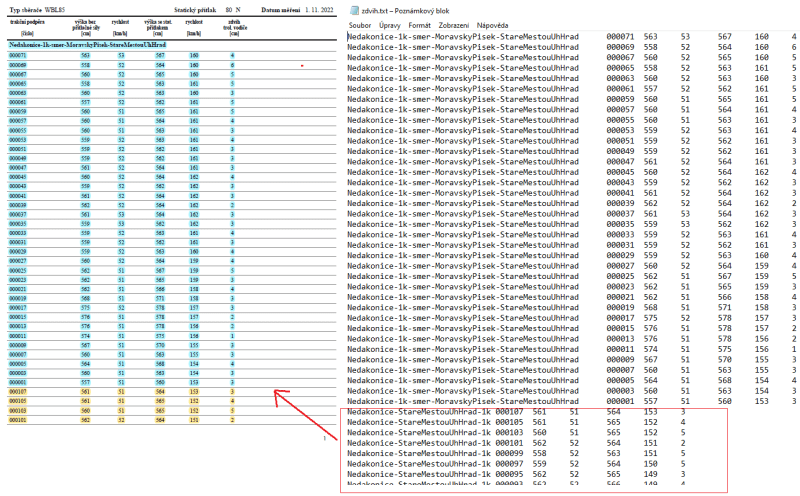Click Notepad line Nedakonice-StareMestouUhHrad-1k 000101
The height and width of the screenshot is (496, 800).
coord(516,443)
